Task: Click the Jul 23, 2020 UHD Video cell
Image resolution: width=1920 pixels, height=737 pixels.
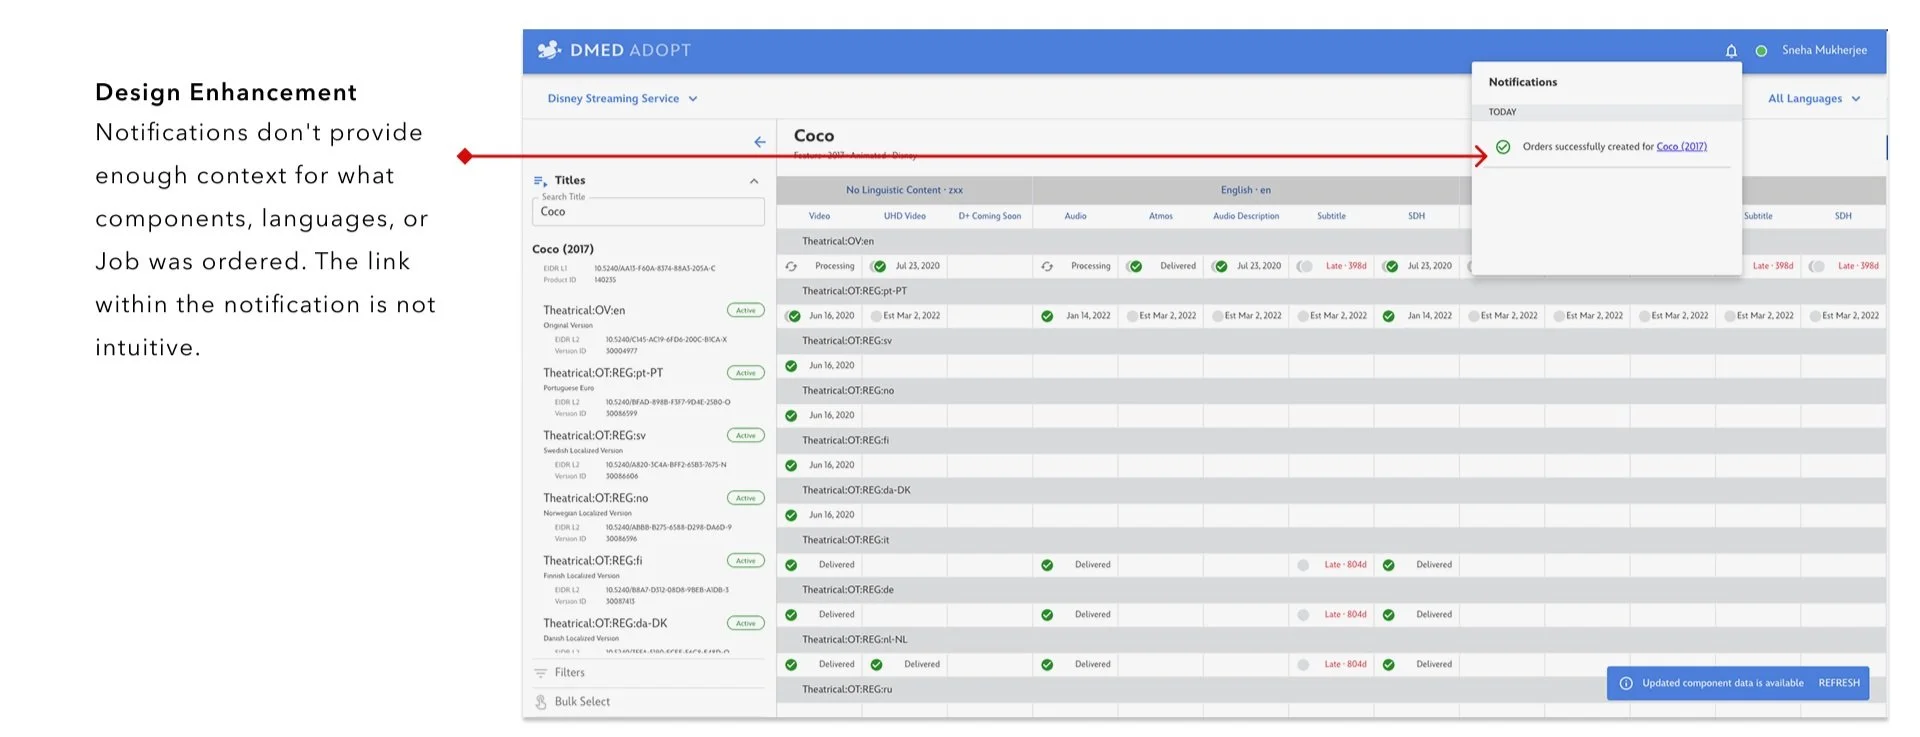Action: pos(906,267)
